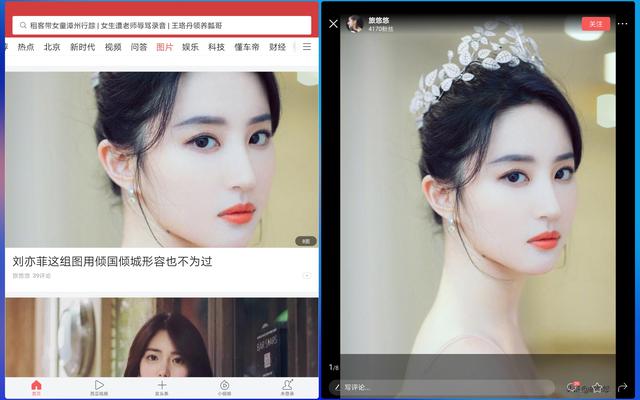Close the photo viewer with X icon

pyautogui.click(x=333, y=24)
